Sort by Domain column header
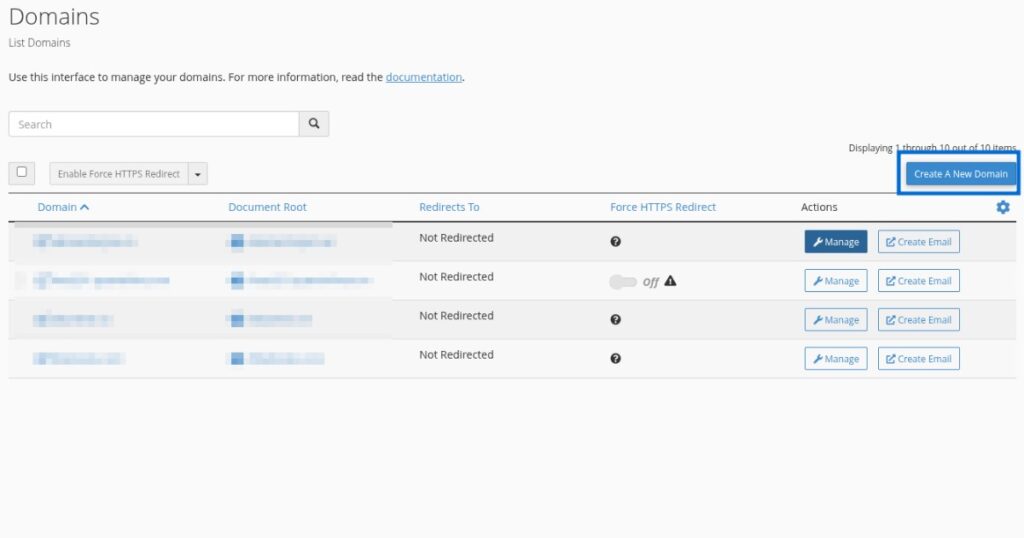This screenshot has width=1024, height=538. 63,207
